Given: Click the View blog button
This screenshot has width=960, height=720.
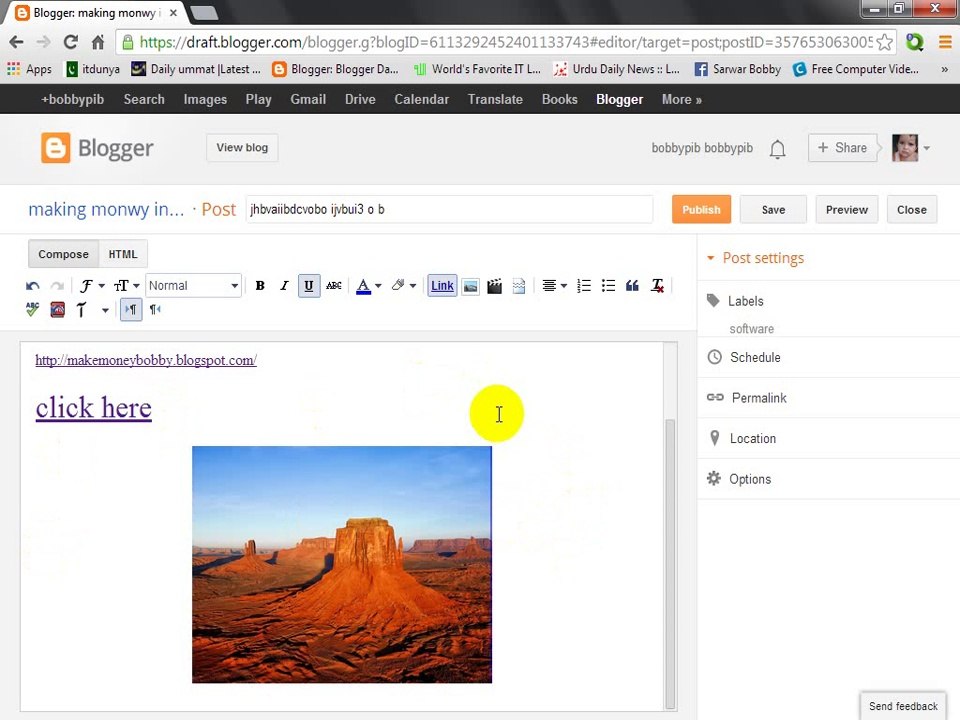Looking at the screenshot, I should pyautogui.click(x=242, y=148).
